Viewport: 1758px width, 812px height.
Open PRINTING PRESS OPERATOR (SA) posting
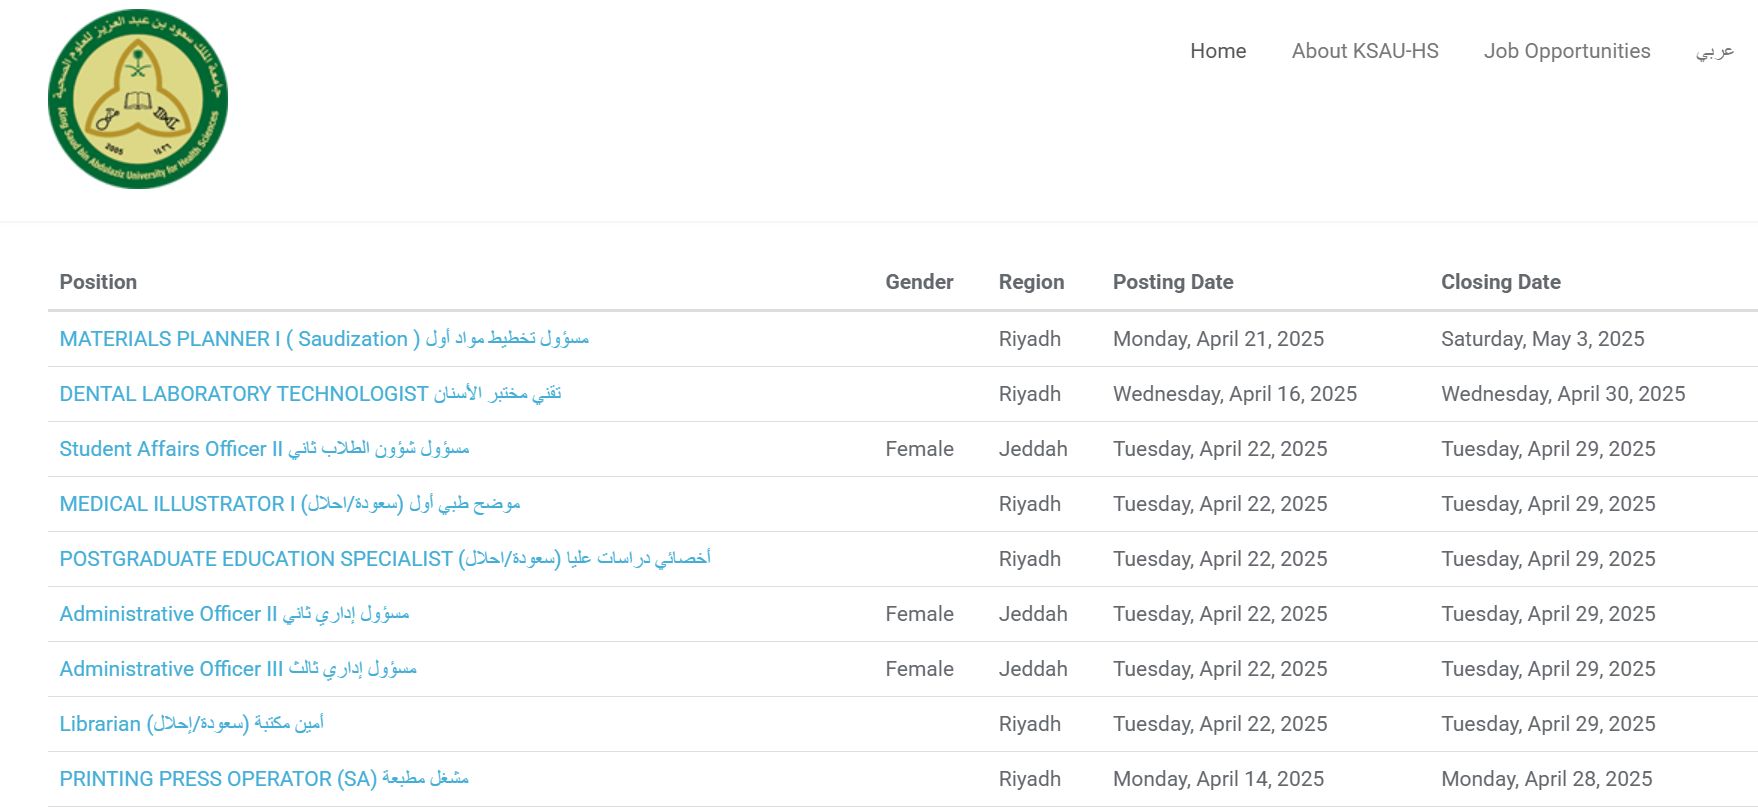[264, 779]
